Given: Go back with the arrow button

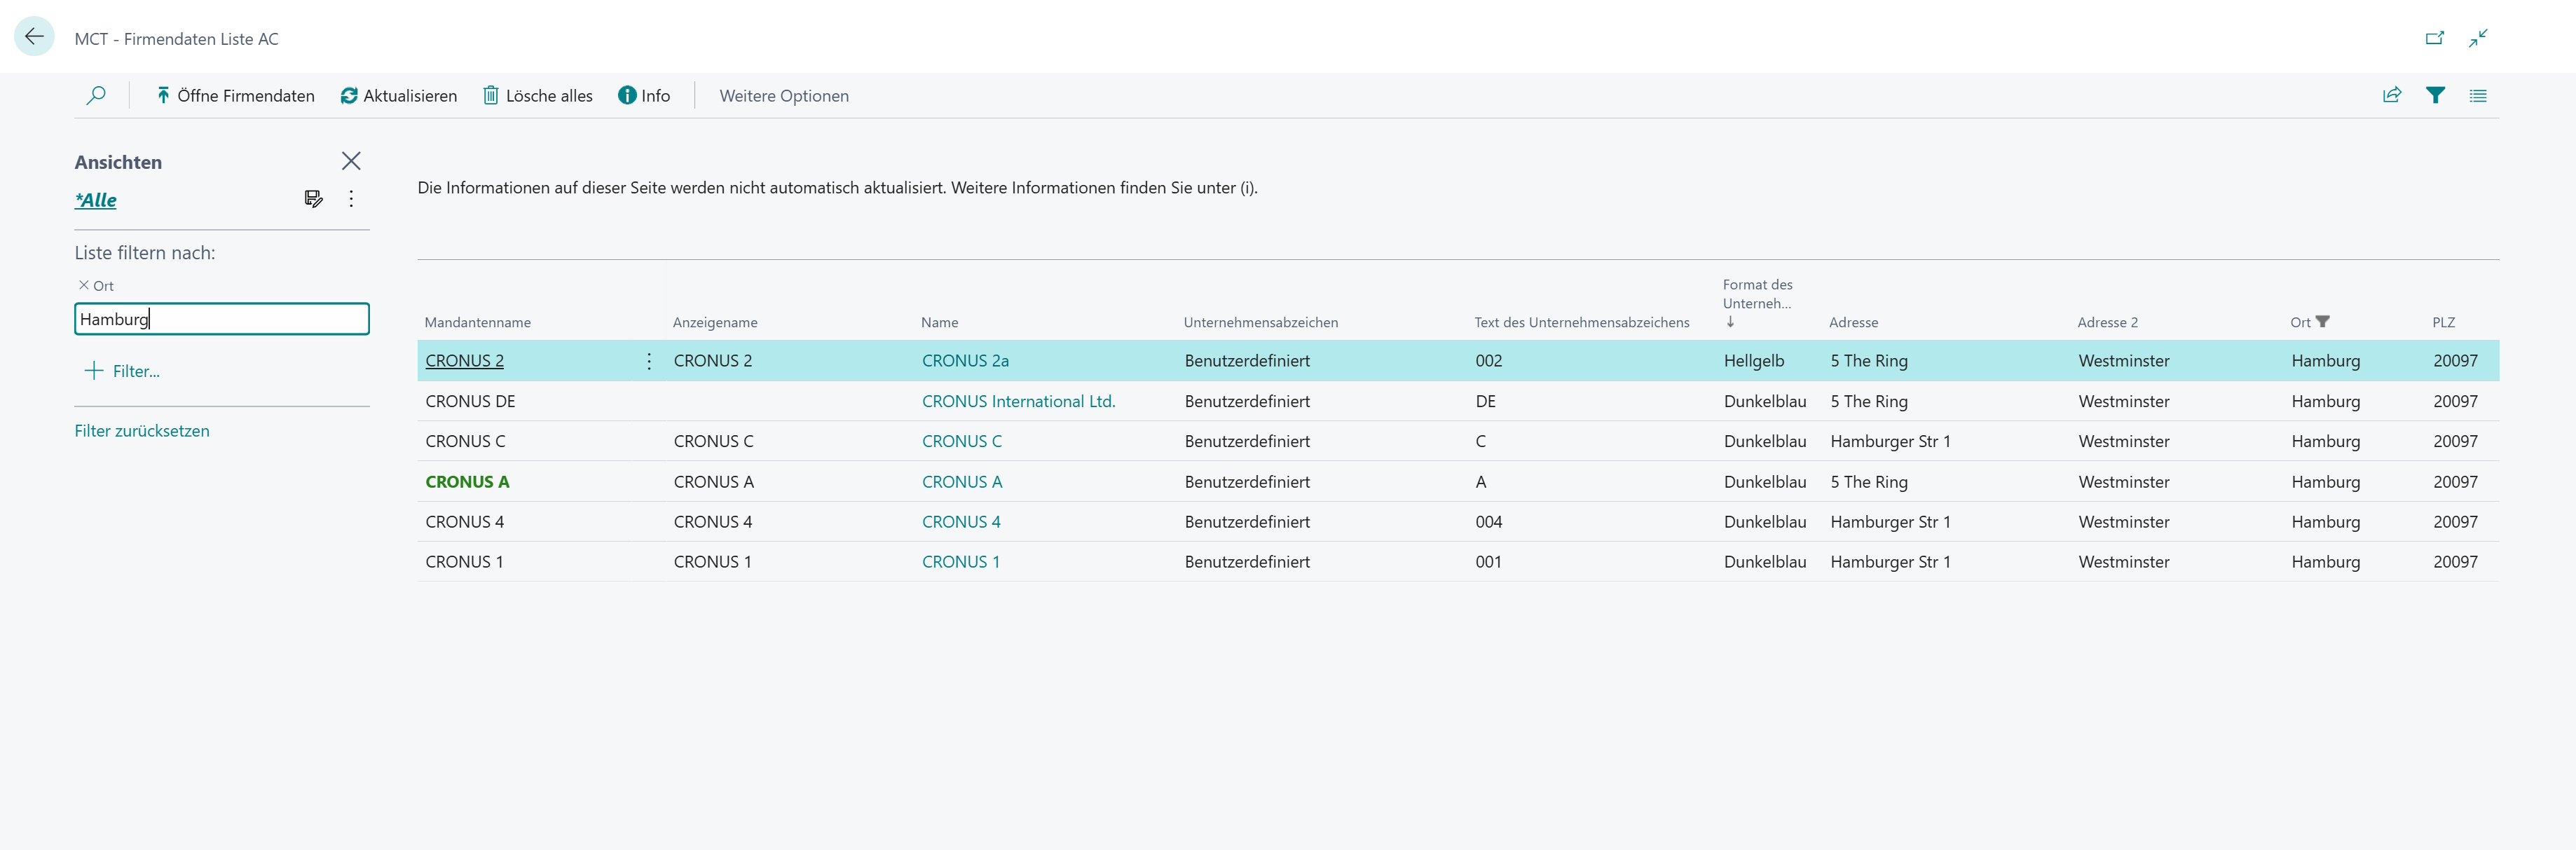Looking at the screenshot, I should point(34,37).
